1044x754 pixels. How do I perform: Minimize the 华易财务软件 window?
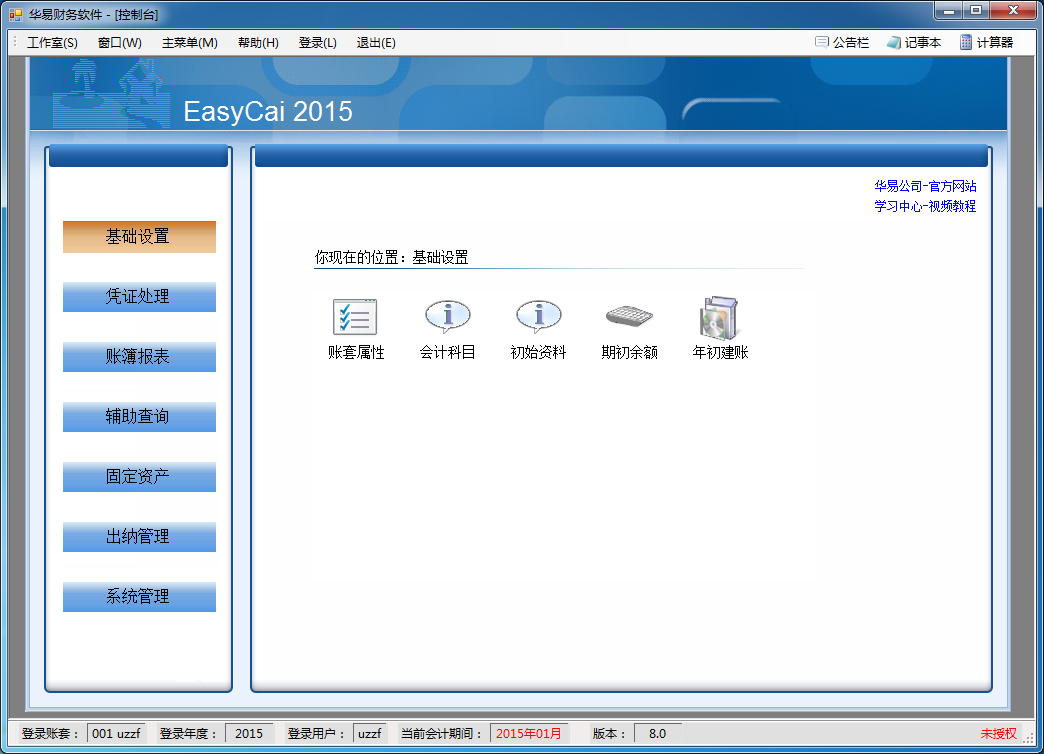(x=949, y=11)
